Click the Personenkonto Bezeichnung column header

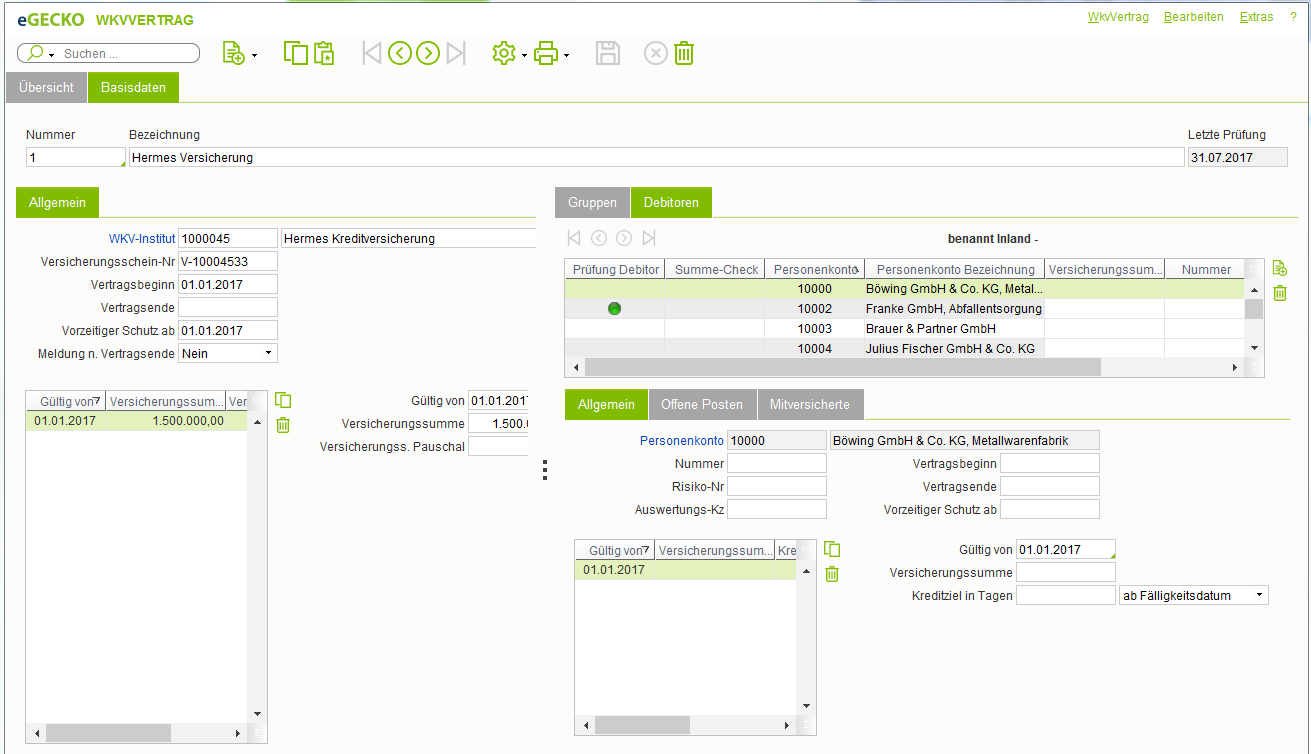tap(955, 269)
